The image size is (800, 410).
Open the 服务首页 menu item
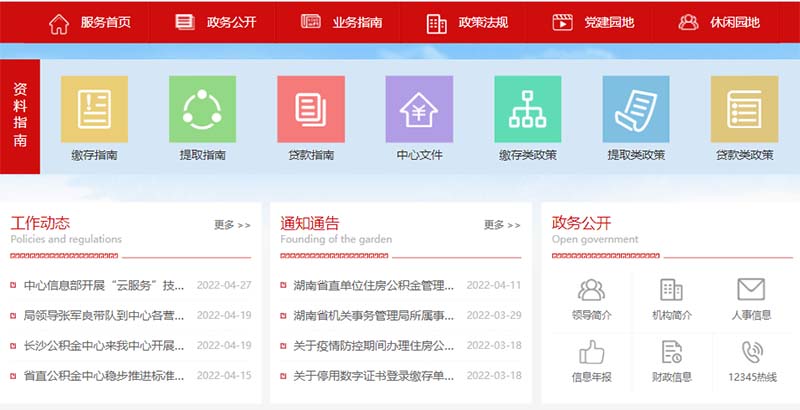coord(106,22)
